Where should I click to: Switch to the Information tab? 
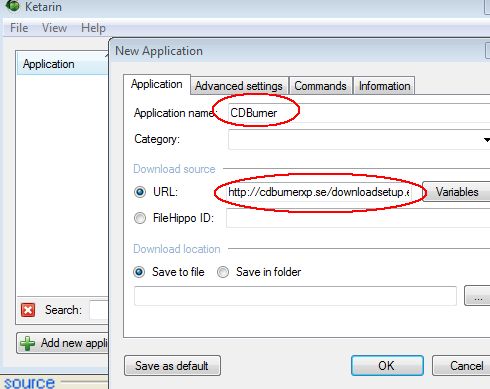pyautogui.click(x=384, y=86)
